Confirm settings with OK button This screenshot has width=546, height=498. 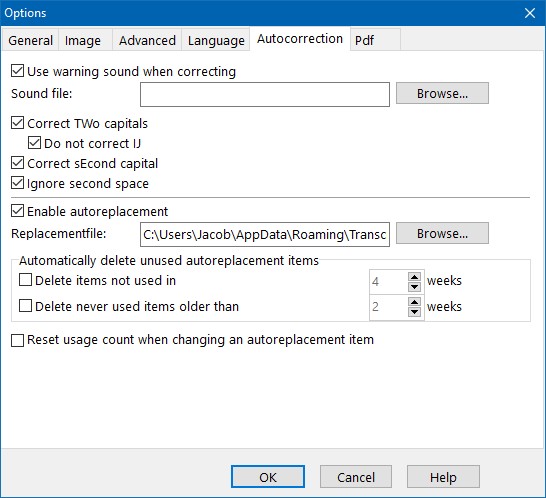(x=268, y=477)
